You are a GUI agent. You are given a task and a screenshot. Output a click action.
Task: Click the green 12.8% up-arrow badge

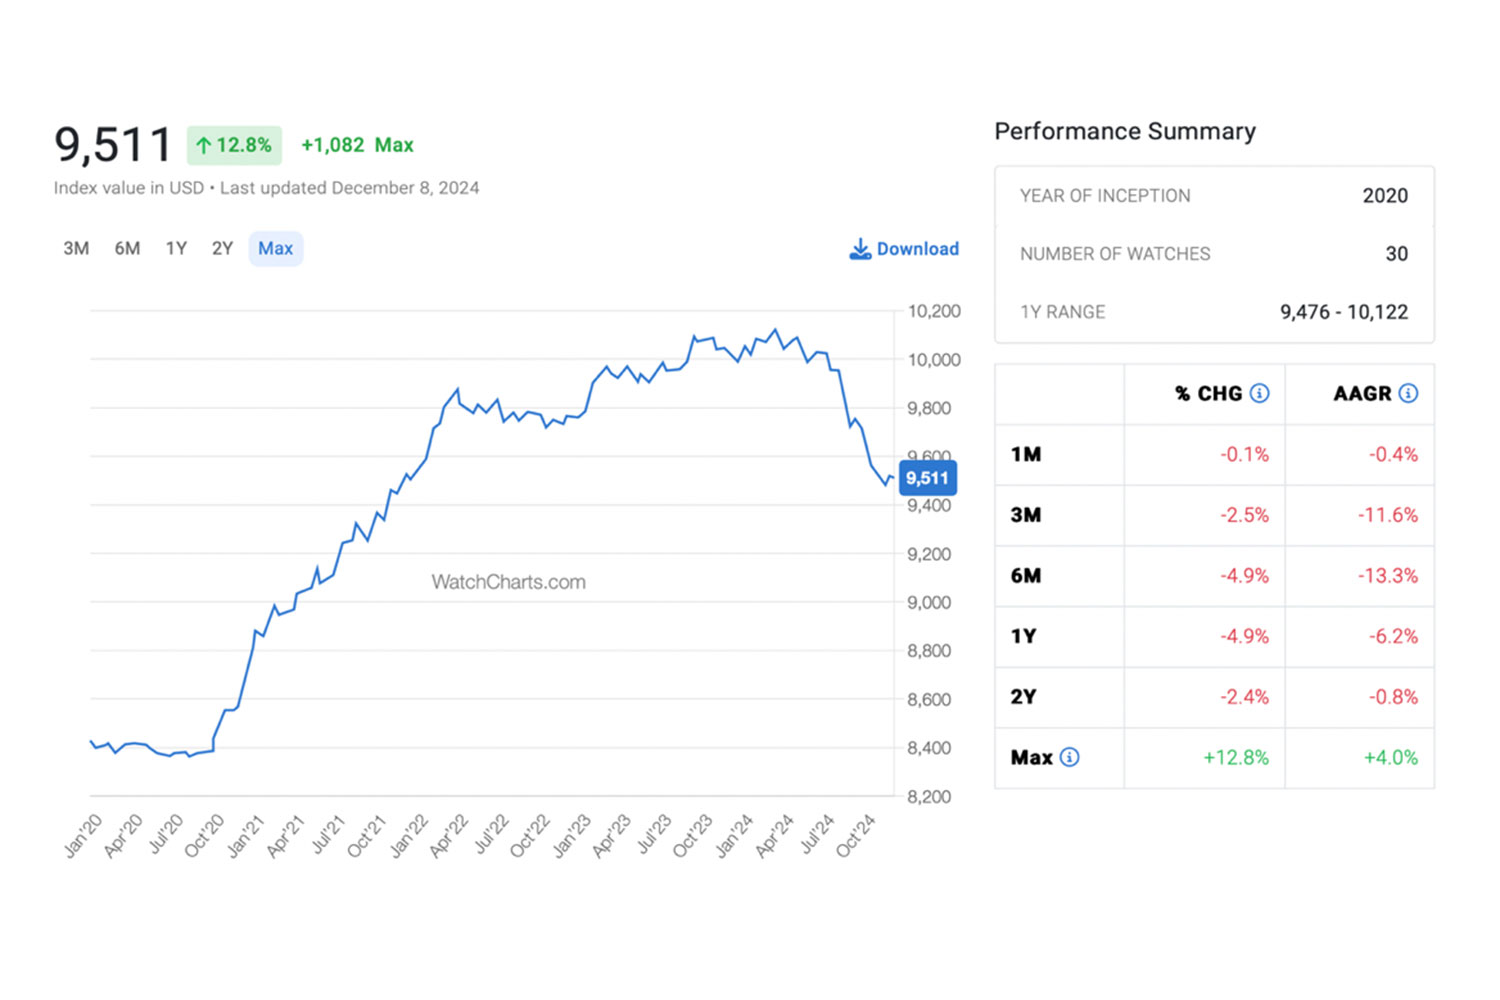[234, 145]
